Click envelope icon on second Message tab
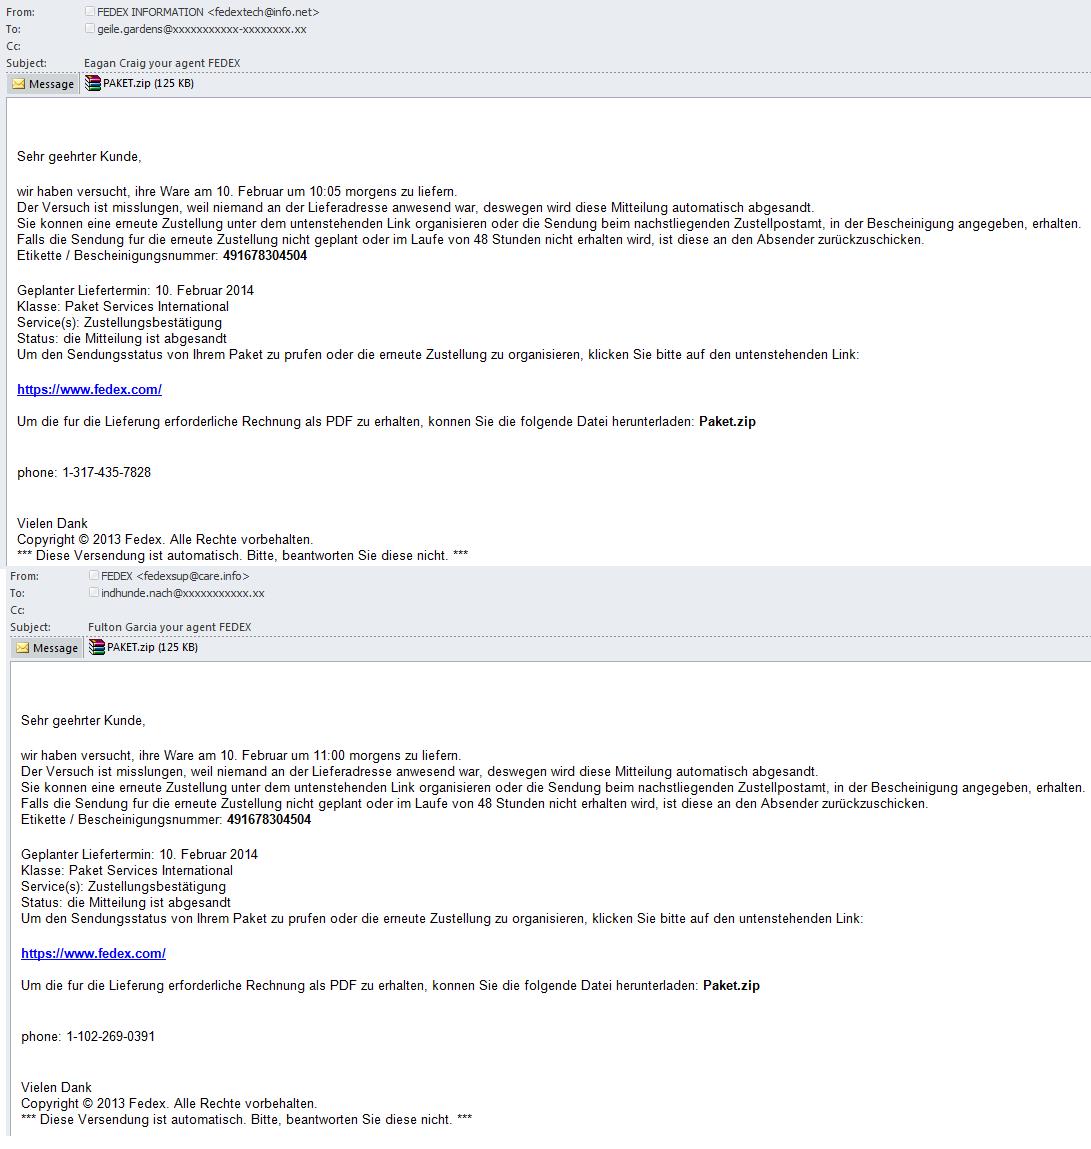This screenshot has height=1149, width=1091. 23,648
